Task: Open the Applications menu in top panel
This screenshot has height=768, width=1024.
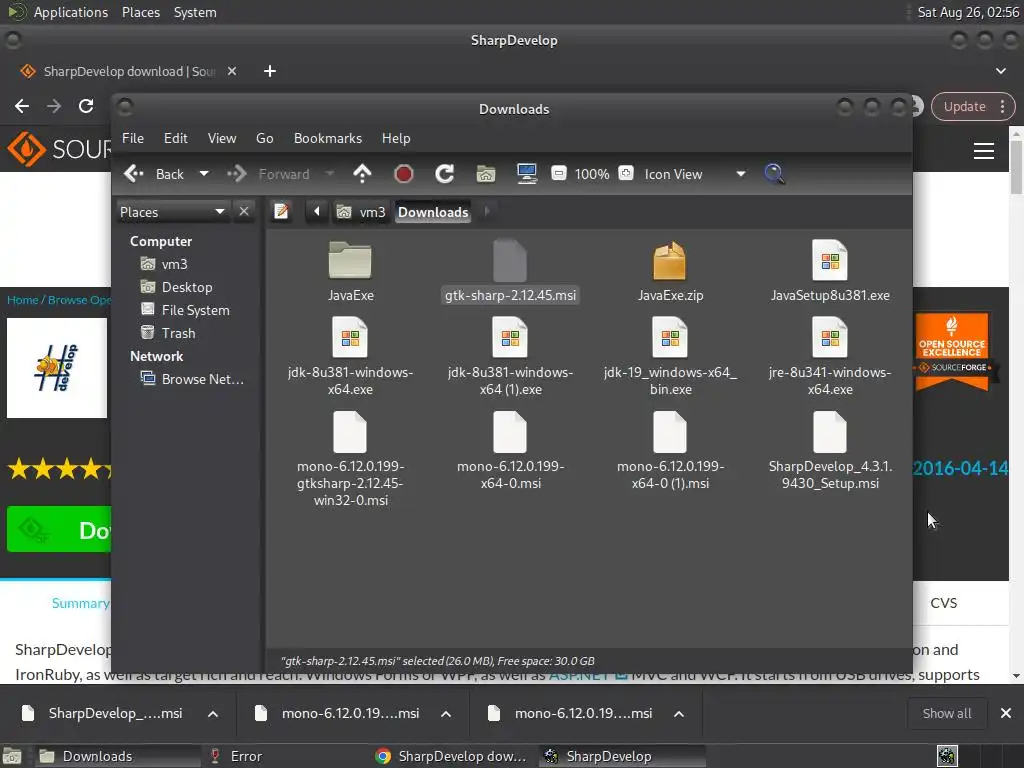Action: [71, 12]
